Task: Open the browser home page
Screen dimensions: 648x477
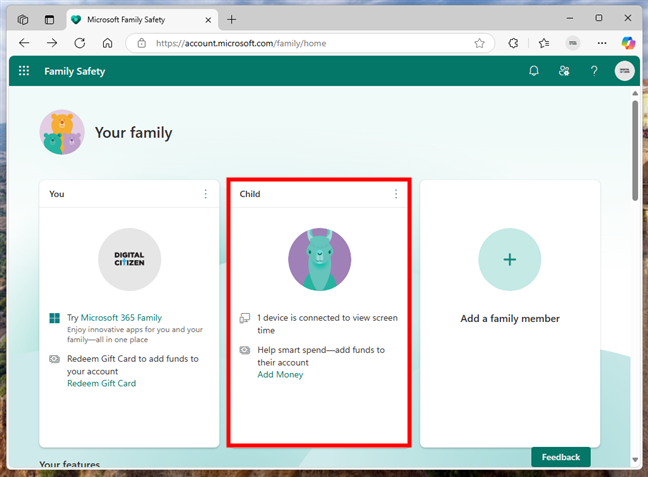Action: pos(107,43)
